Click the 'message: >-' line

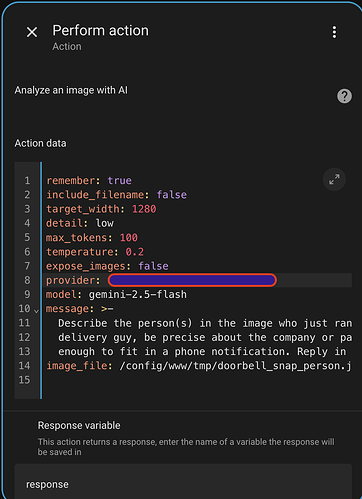tap(80, 309)
